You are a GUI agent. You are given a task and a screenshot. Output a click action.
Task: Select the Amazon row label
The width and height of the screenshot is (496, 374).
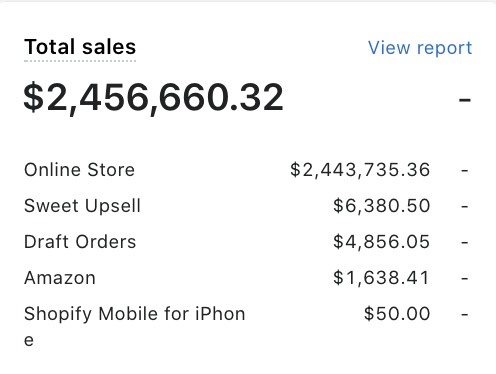tap(60, 278)
